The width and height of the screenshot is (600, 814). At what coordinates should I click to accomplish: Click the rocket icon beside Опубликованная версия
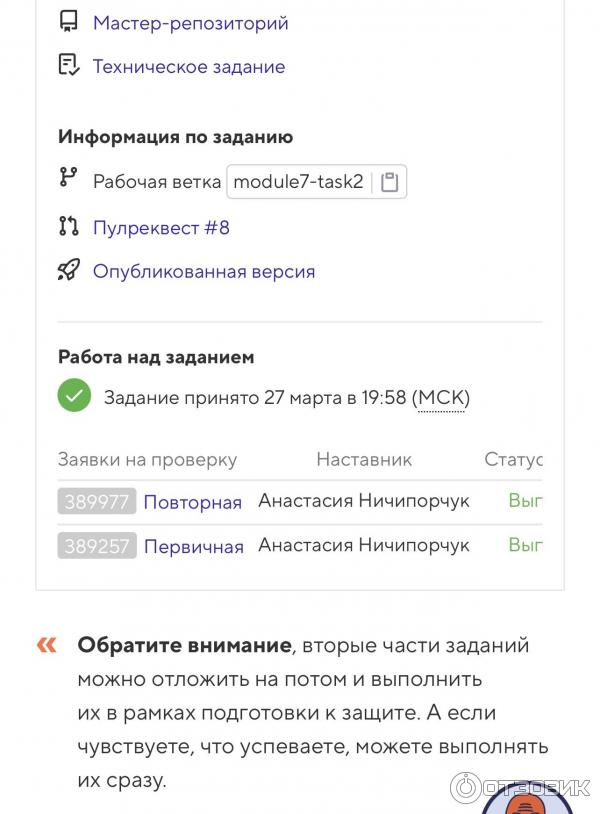coord(67,270)
